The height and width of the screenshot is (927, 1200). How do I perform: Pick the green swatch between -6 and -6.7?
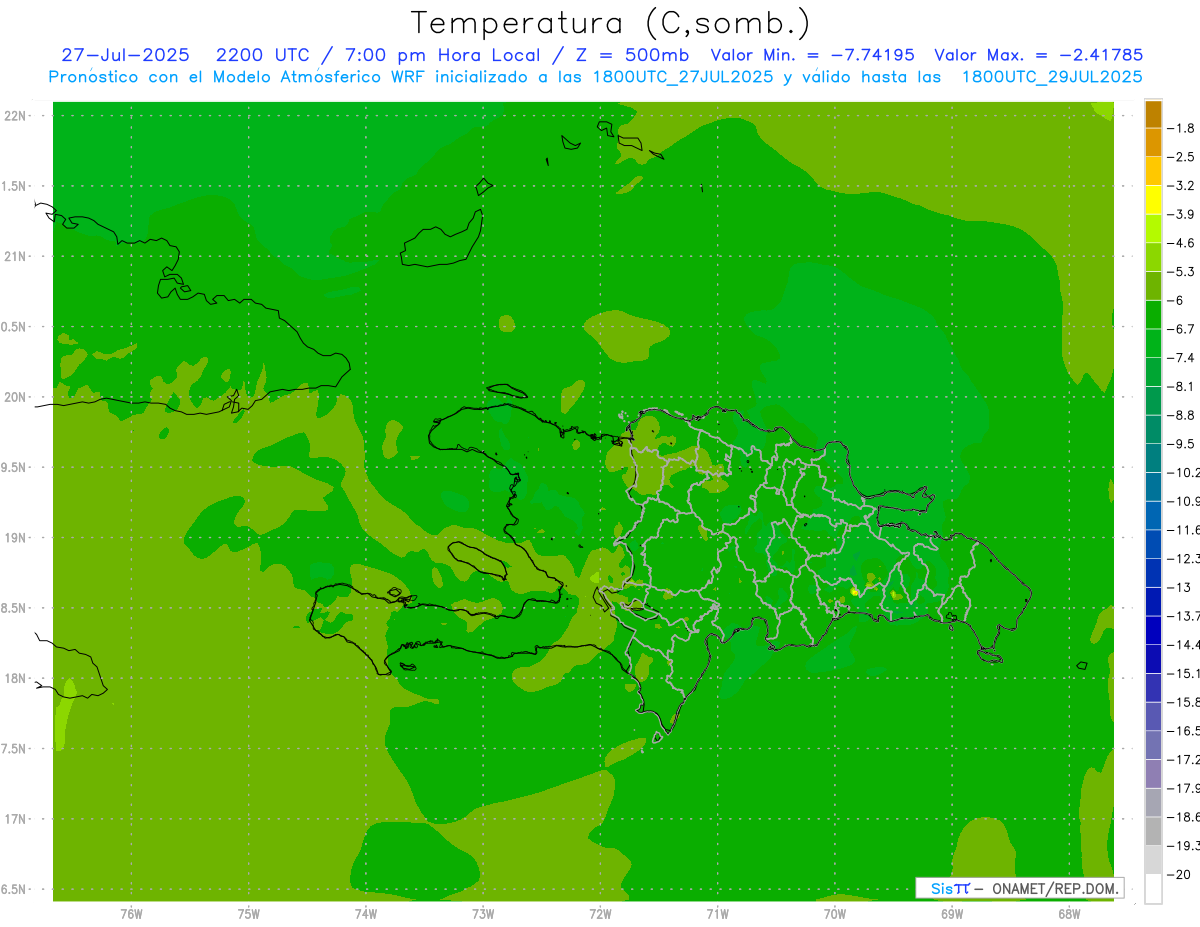pyautogui.click(x=1153, y=314)
